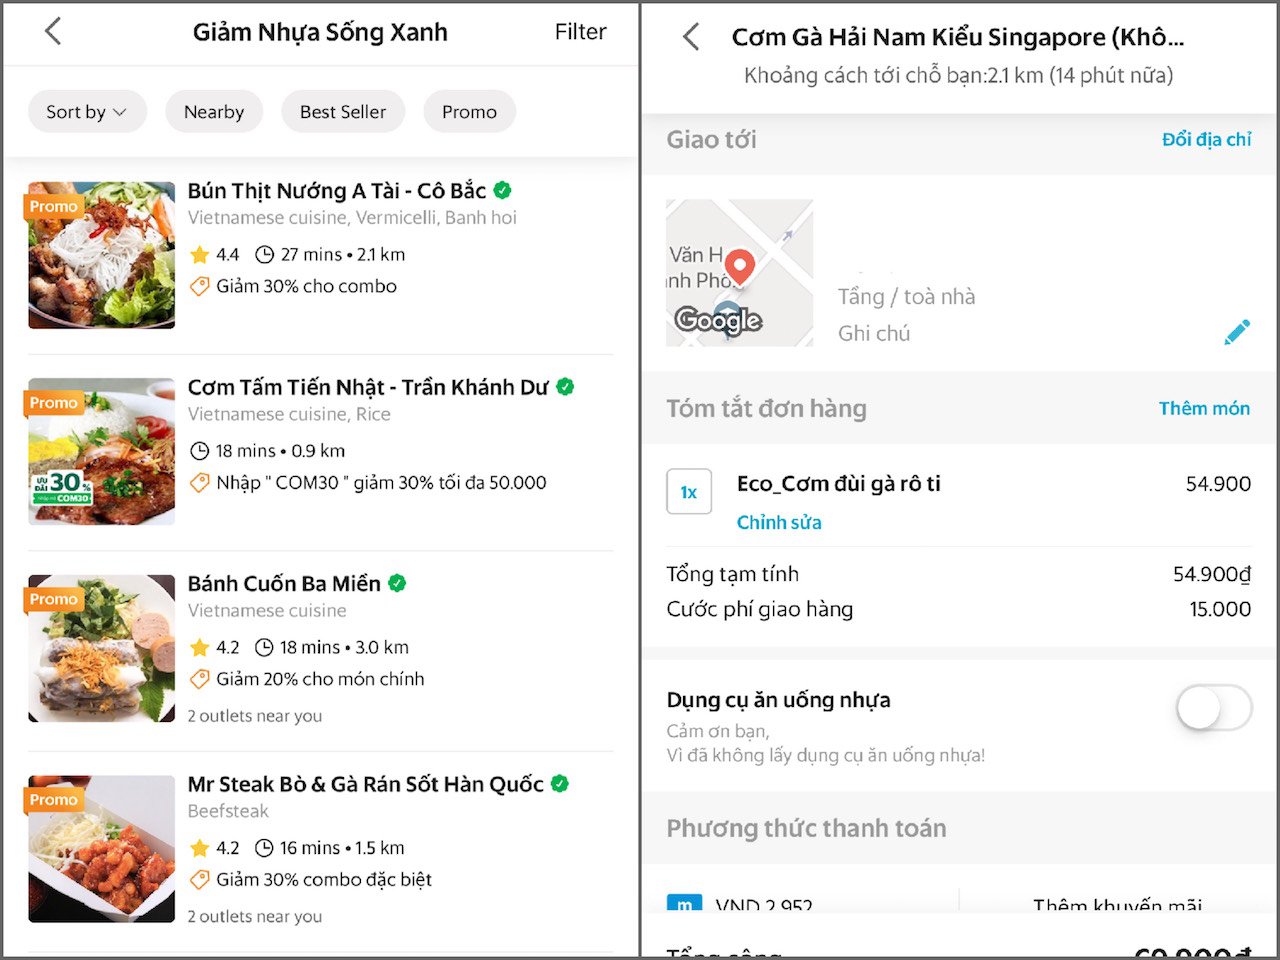The image size is (1280, 960).
Task: Select the Best Seller filter chip
Action: click(342, 112)
